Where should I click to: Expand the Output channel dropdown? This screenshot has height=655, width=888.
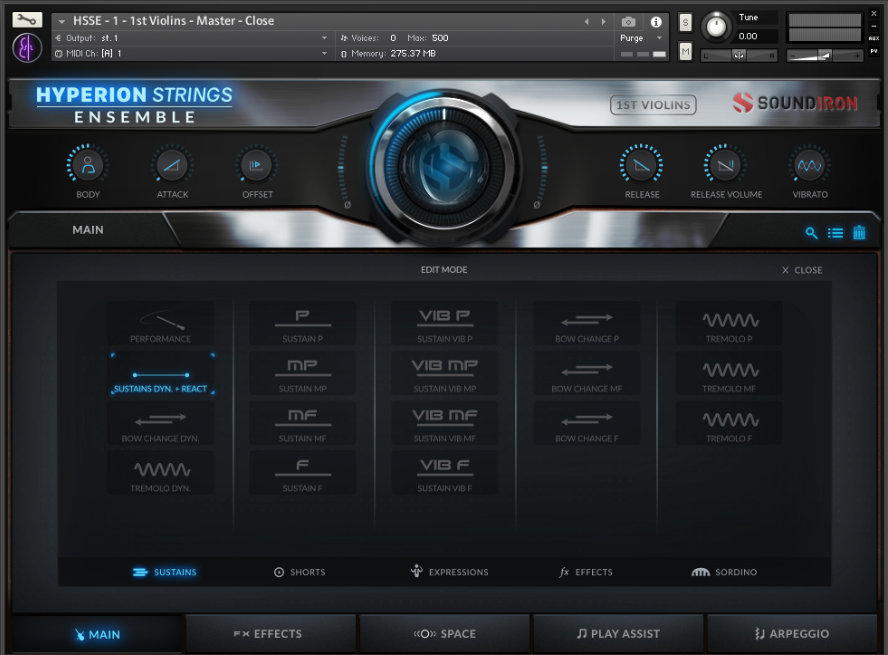pos(324,38)
